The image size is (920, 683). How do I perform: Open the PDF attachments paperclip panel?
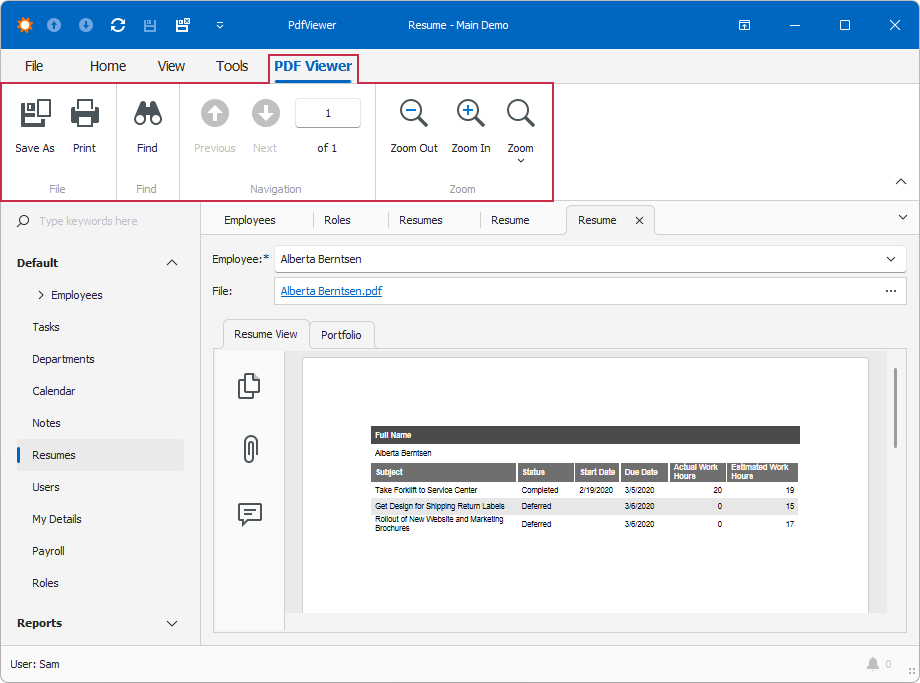click(x=249, y=449)
